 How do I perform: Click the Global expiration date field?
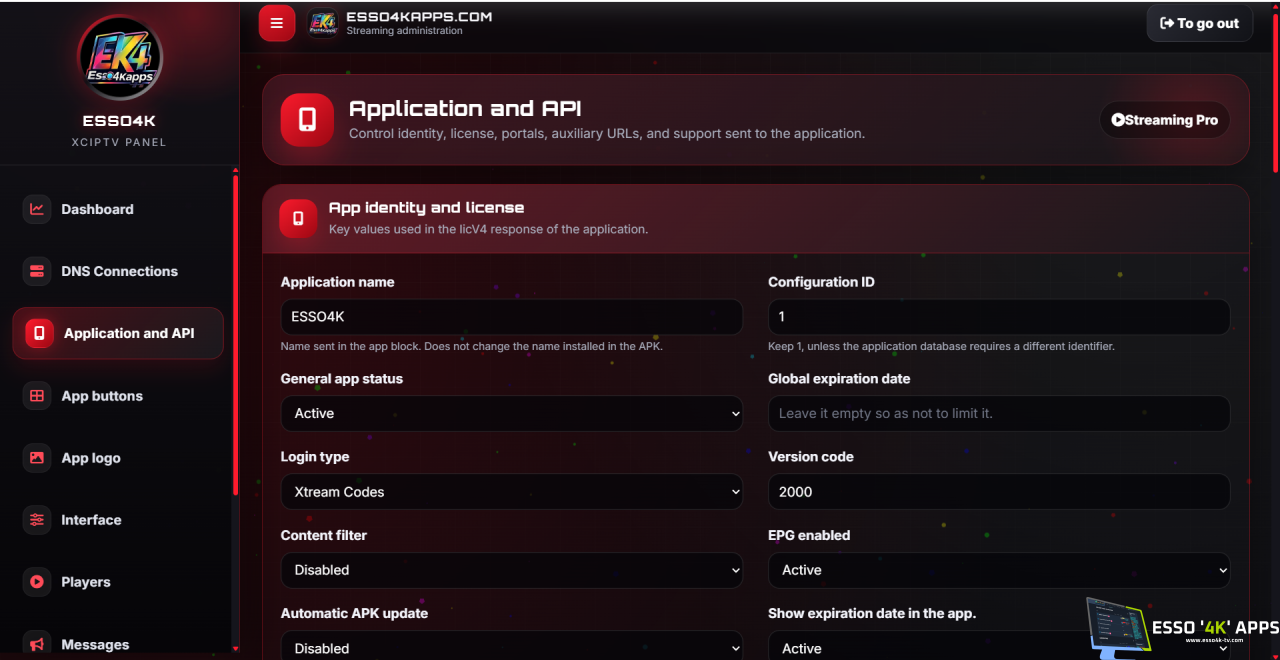click(x=999, y=413)
